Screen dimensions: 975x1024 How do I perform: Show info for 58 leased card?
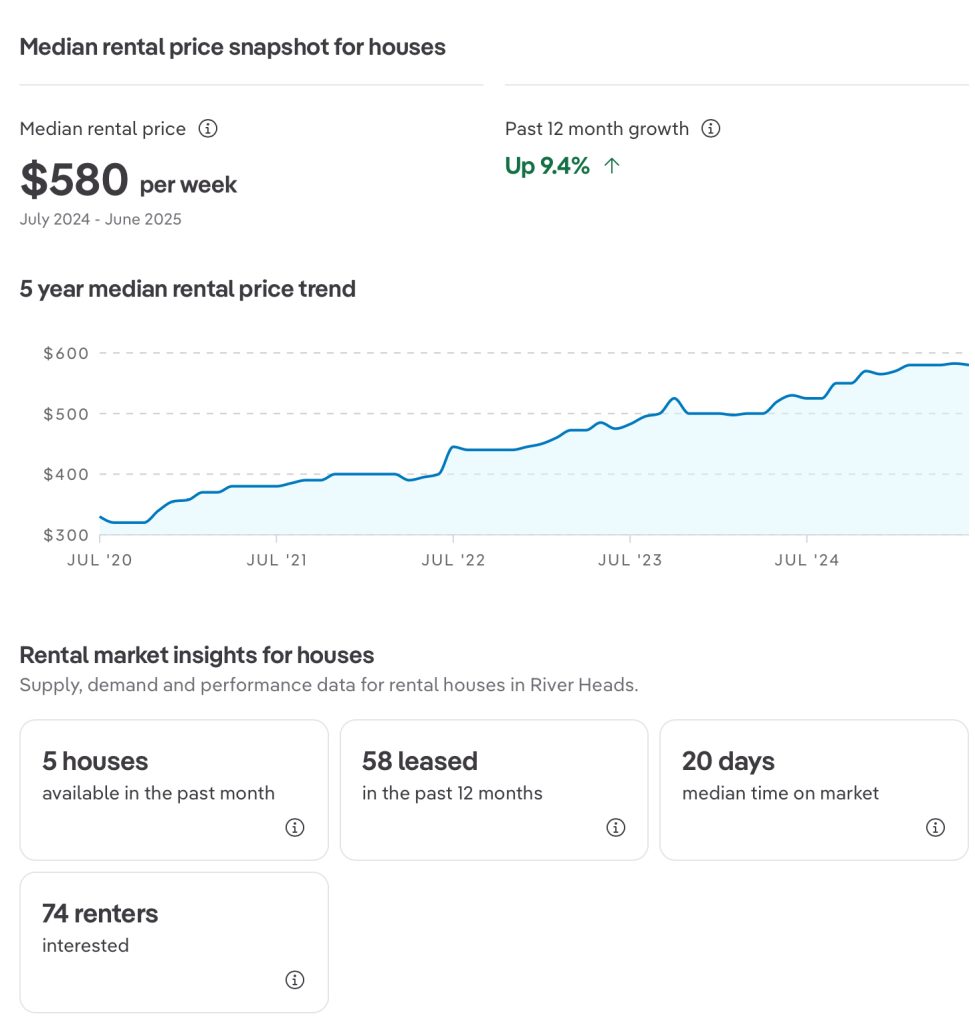(615, 827)
